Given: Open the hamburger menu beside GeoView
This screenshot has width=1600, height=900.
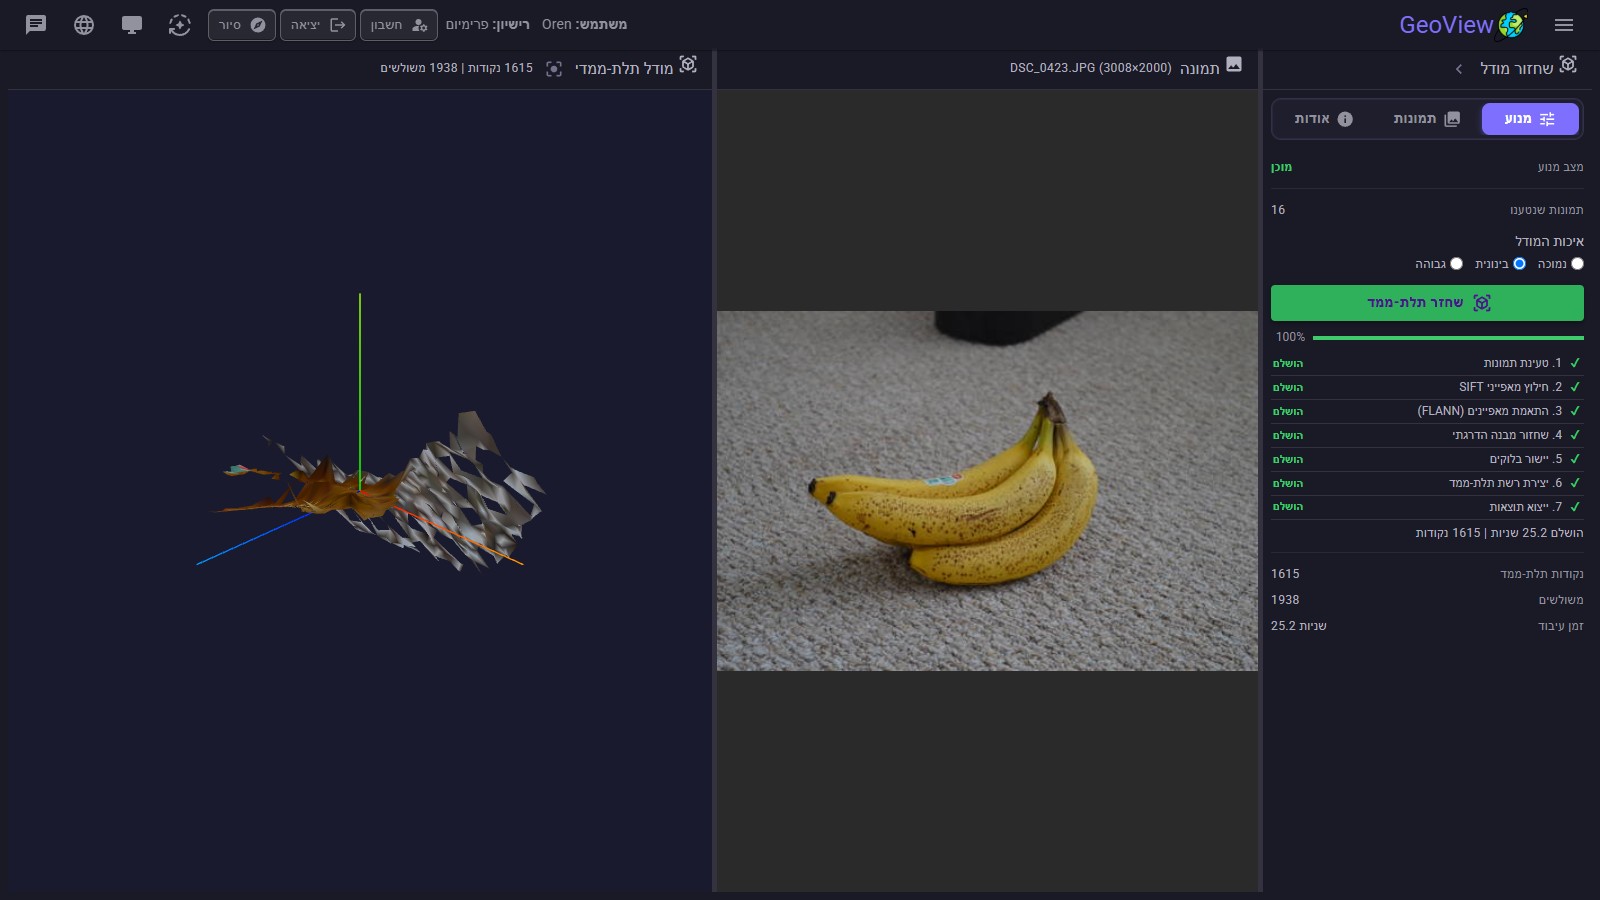Looking at the screenshot, I should click(1564, 25).
